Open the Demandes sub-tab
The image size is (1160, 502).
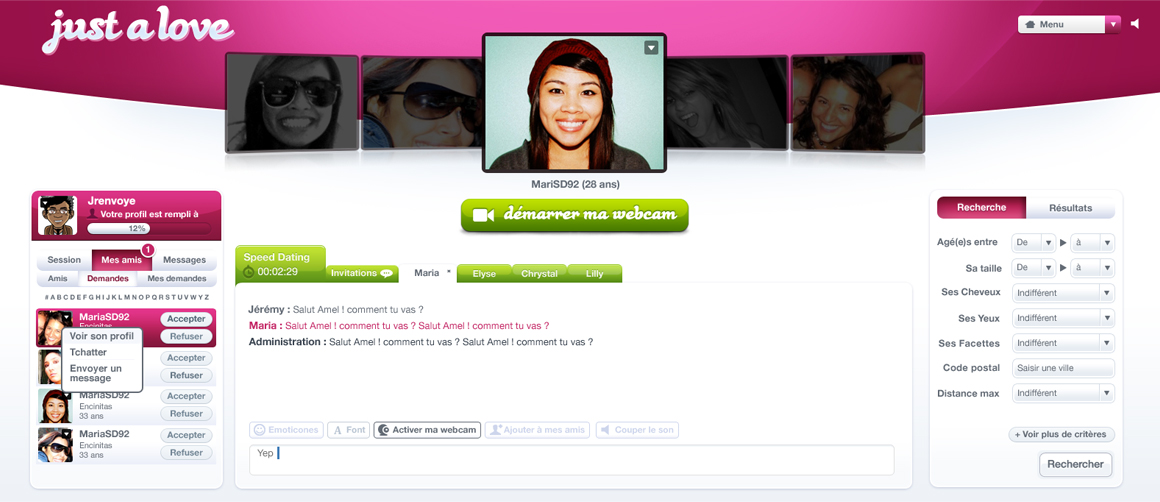click(107, 279)
